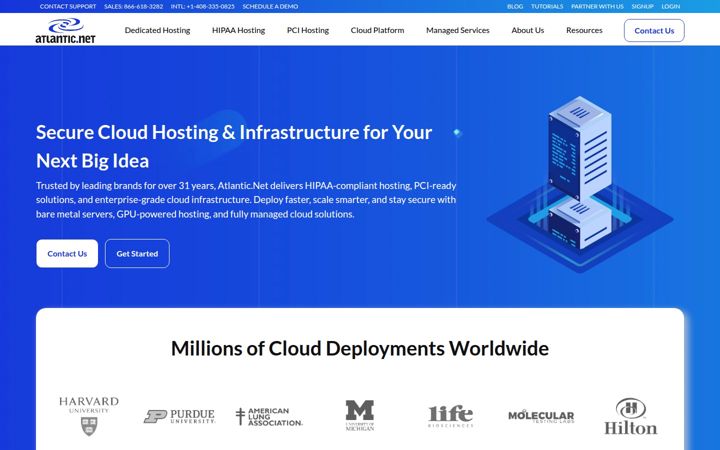The width and height of the screenshot is (720, 450).
Task: Expand the Managed Services menu
Action: (x=458, y=30)
